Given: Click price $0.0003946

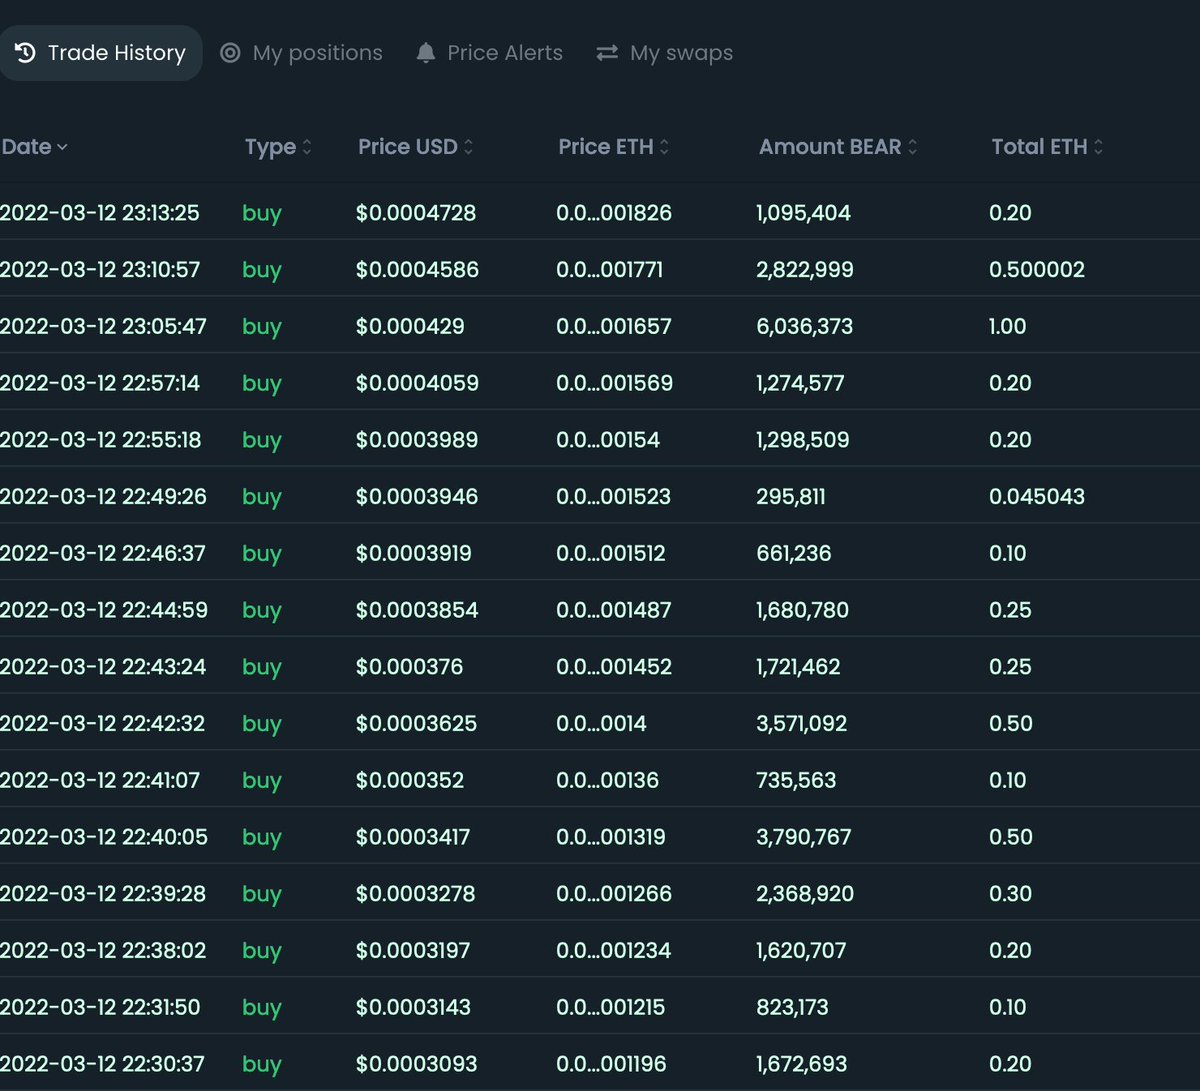Looking at the screenshot, I should click(417, 497).
